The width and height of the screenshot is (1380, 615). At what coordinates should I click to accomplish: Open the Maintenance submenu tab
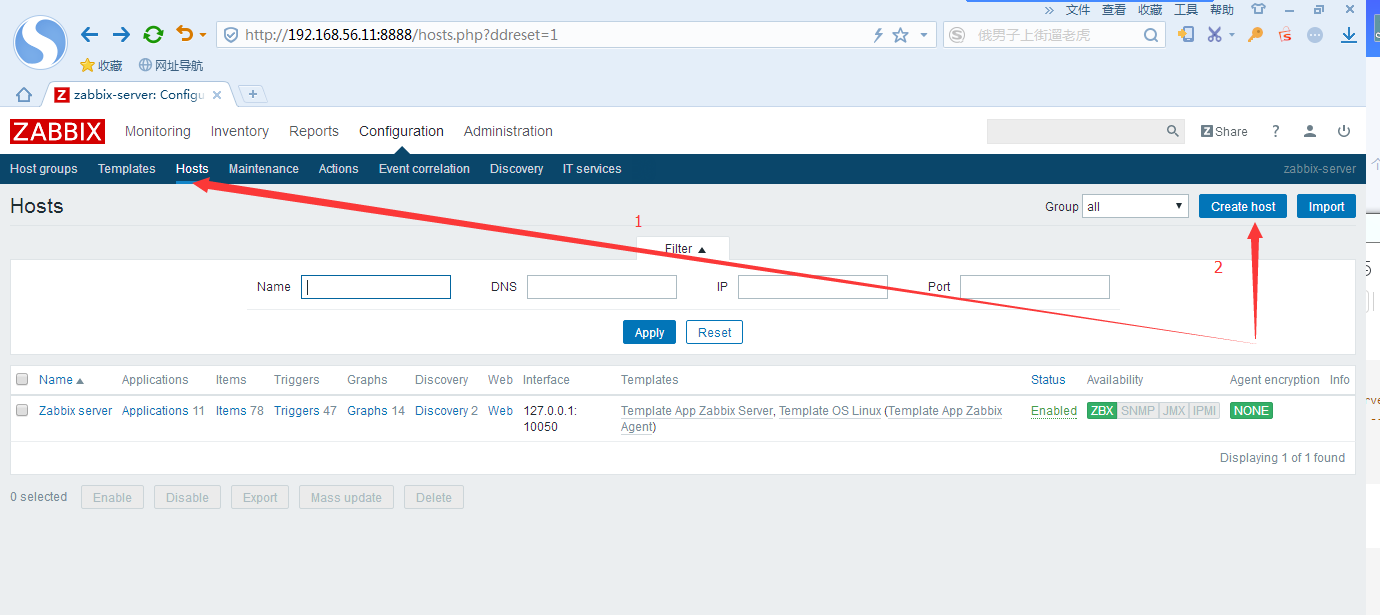pyautogui.click(x=264, y=169)
